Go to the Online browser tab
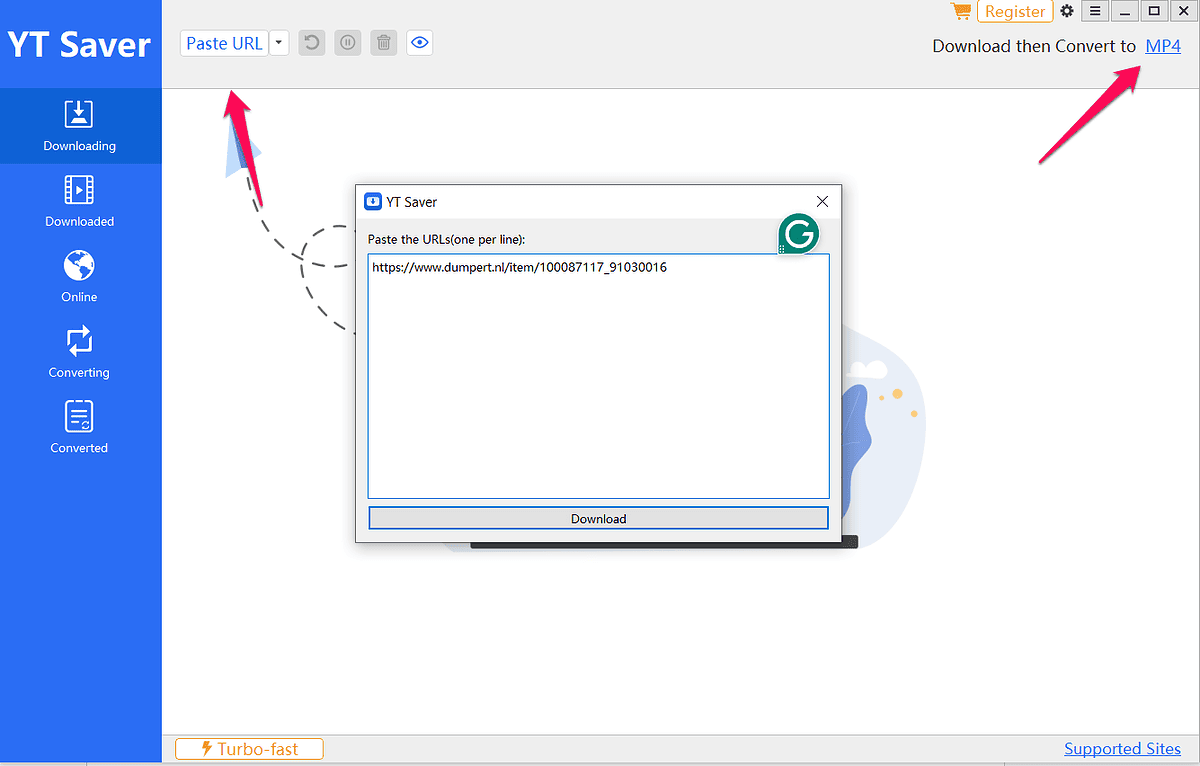The width and height of the screenshot is (1200, 766). pos(80,277)
